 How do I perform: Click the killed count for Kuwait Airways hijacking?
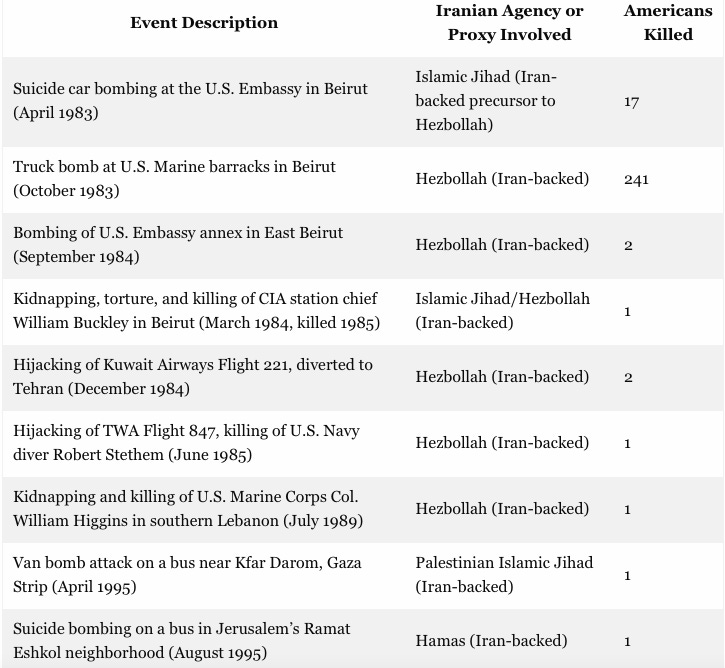[x=628, y=378]
